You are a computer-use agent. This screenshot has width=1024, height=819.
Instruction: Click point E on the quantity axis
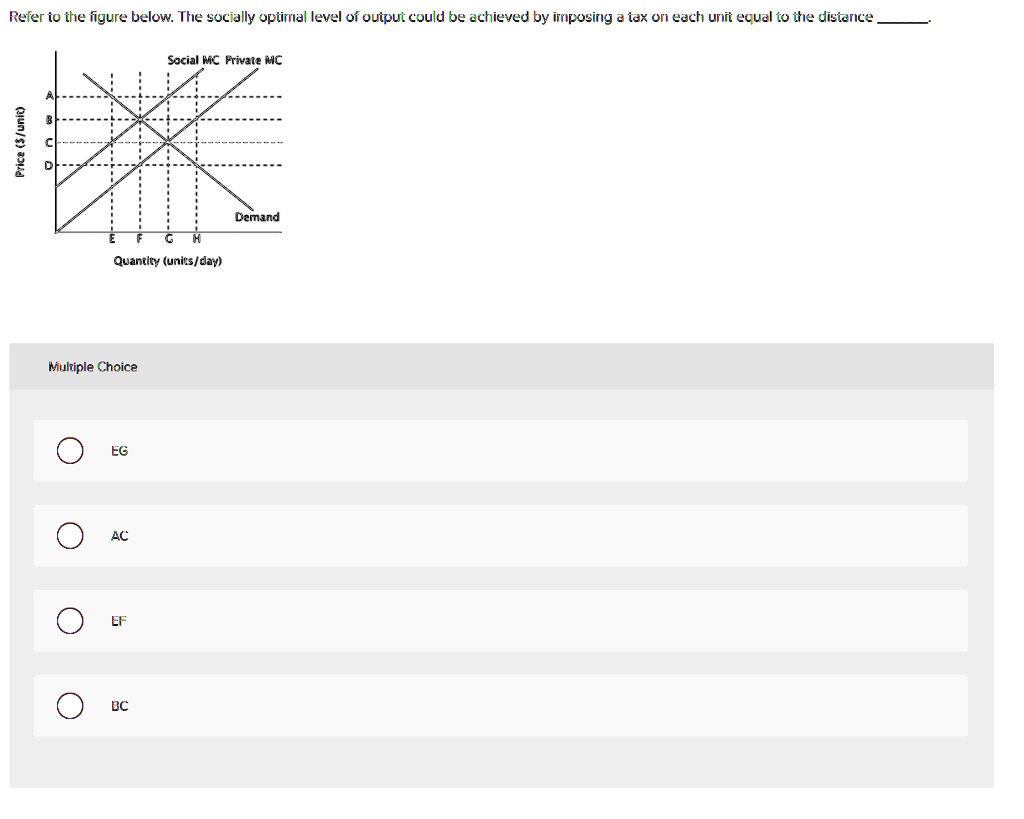(110, 238)
